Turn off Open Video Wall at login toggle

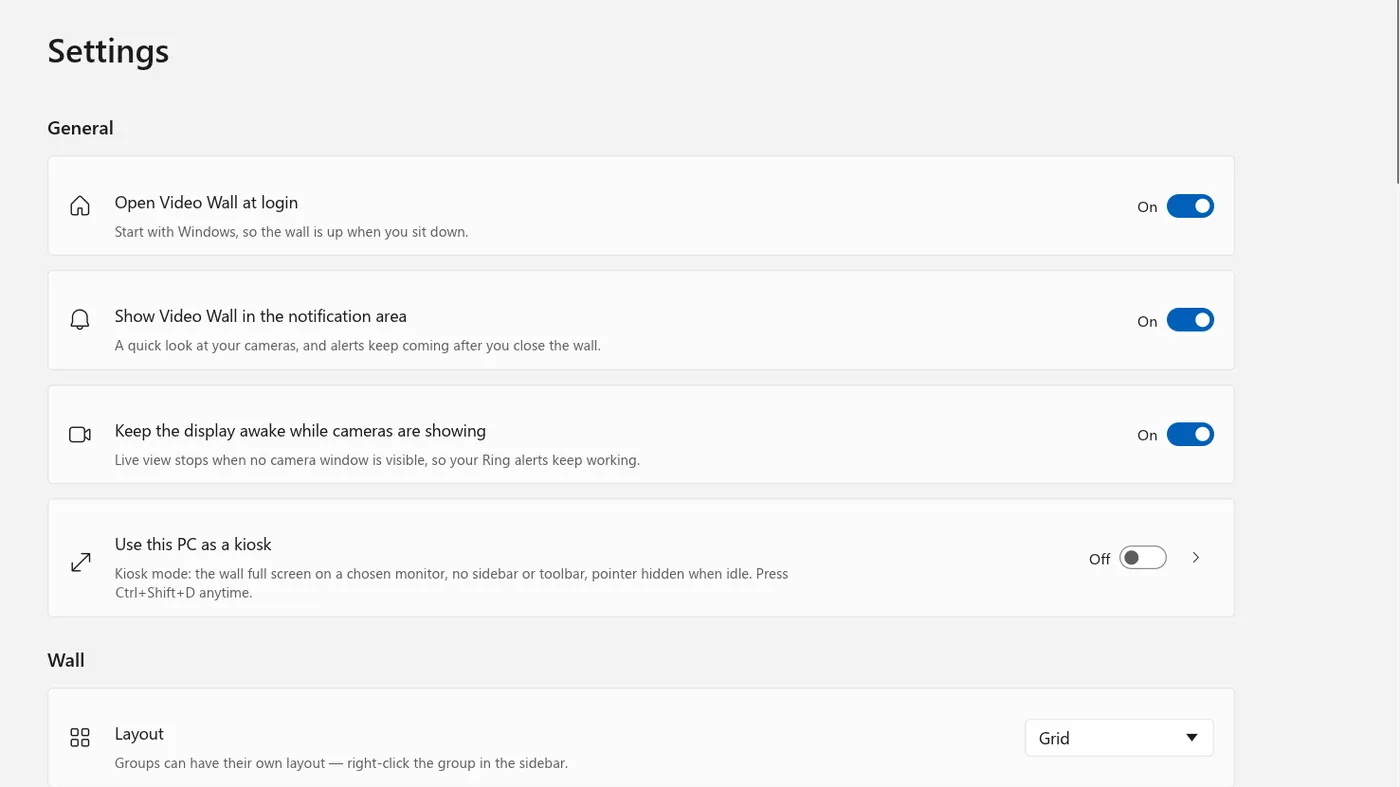[x=1190, y=206]
